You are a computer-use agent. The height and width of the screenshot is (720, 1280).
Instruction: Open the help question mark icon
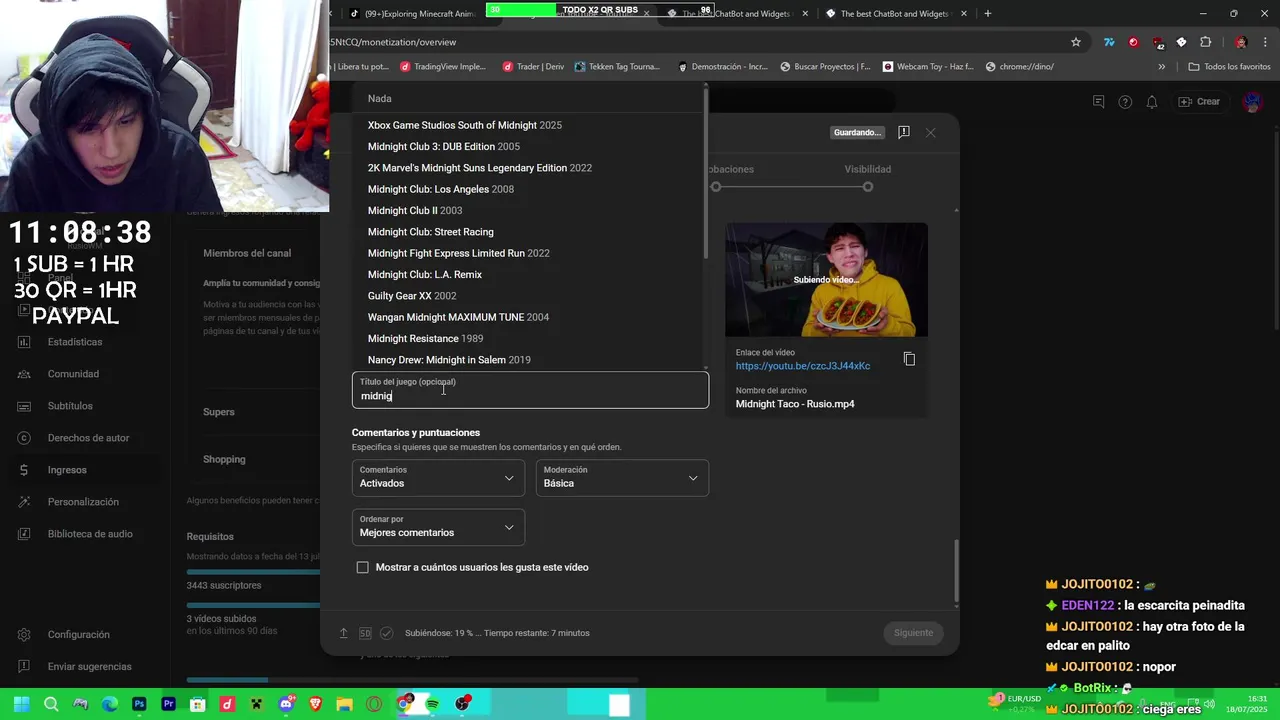(x=1125, y=102)
